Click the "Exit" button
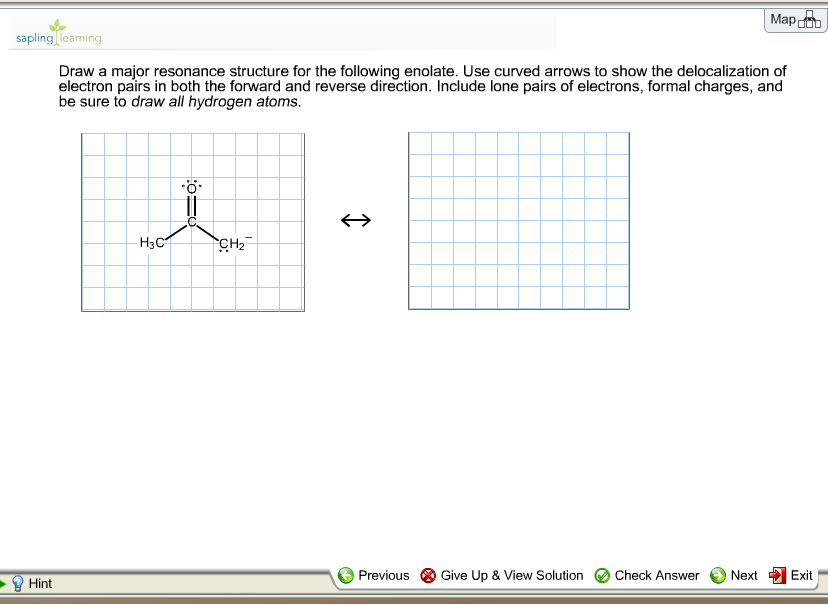828x605 pixels. click(x=800, y=575)
